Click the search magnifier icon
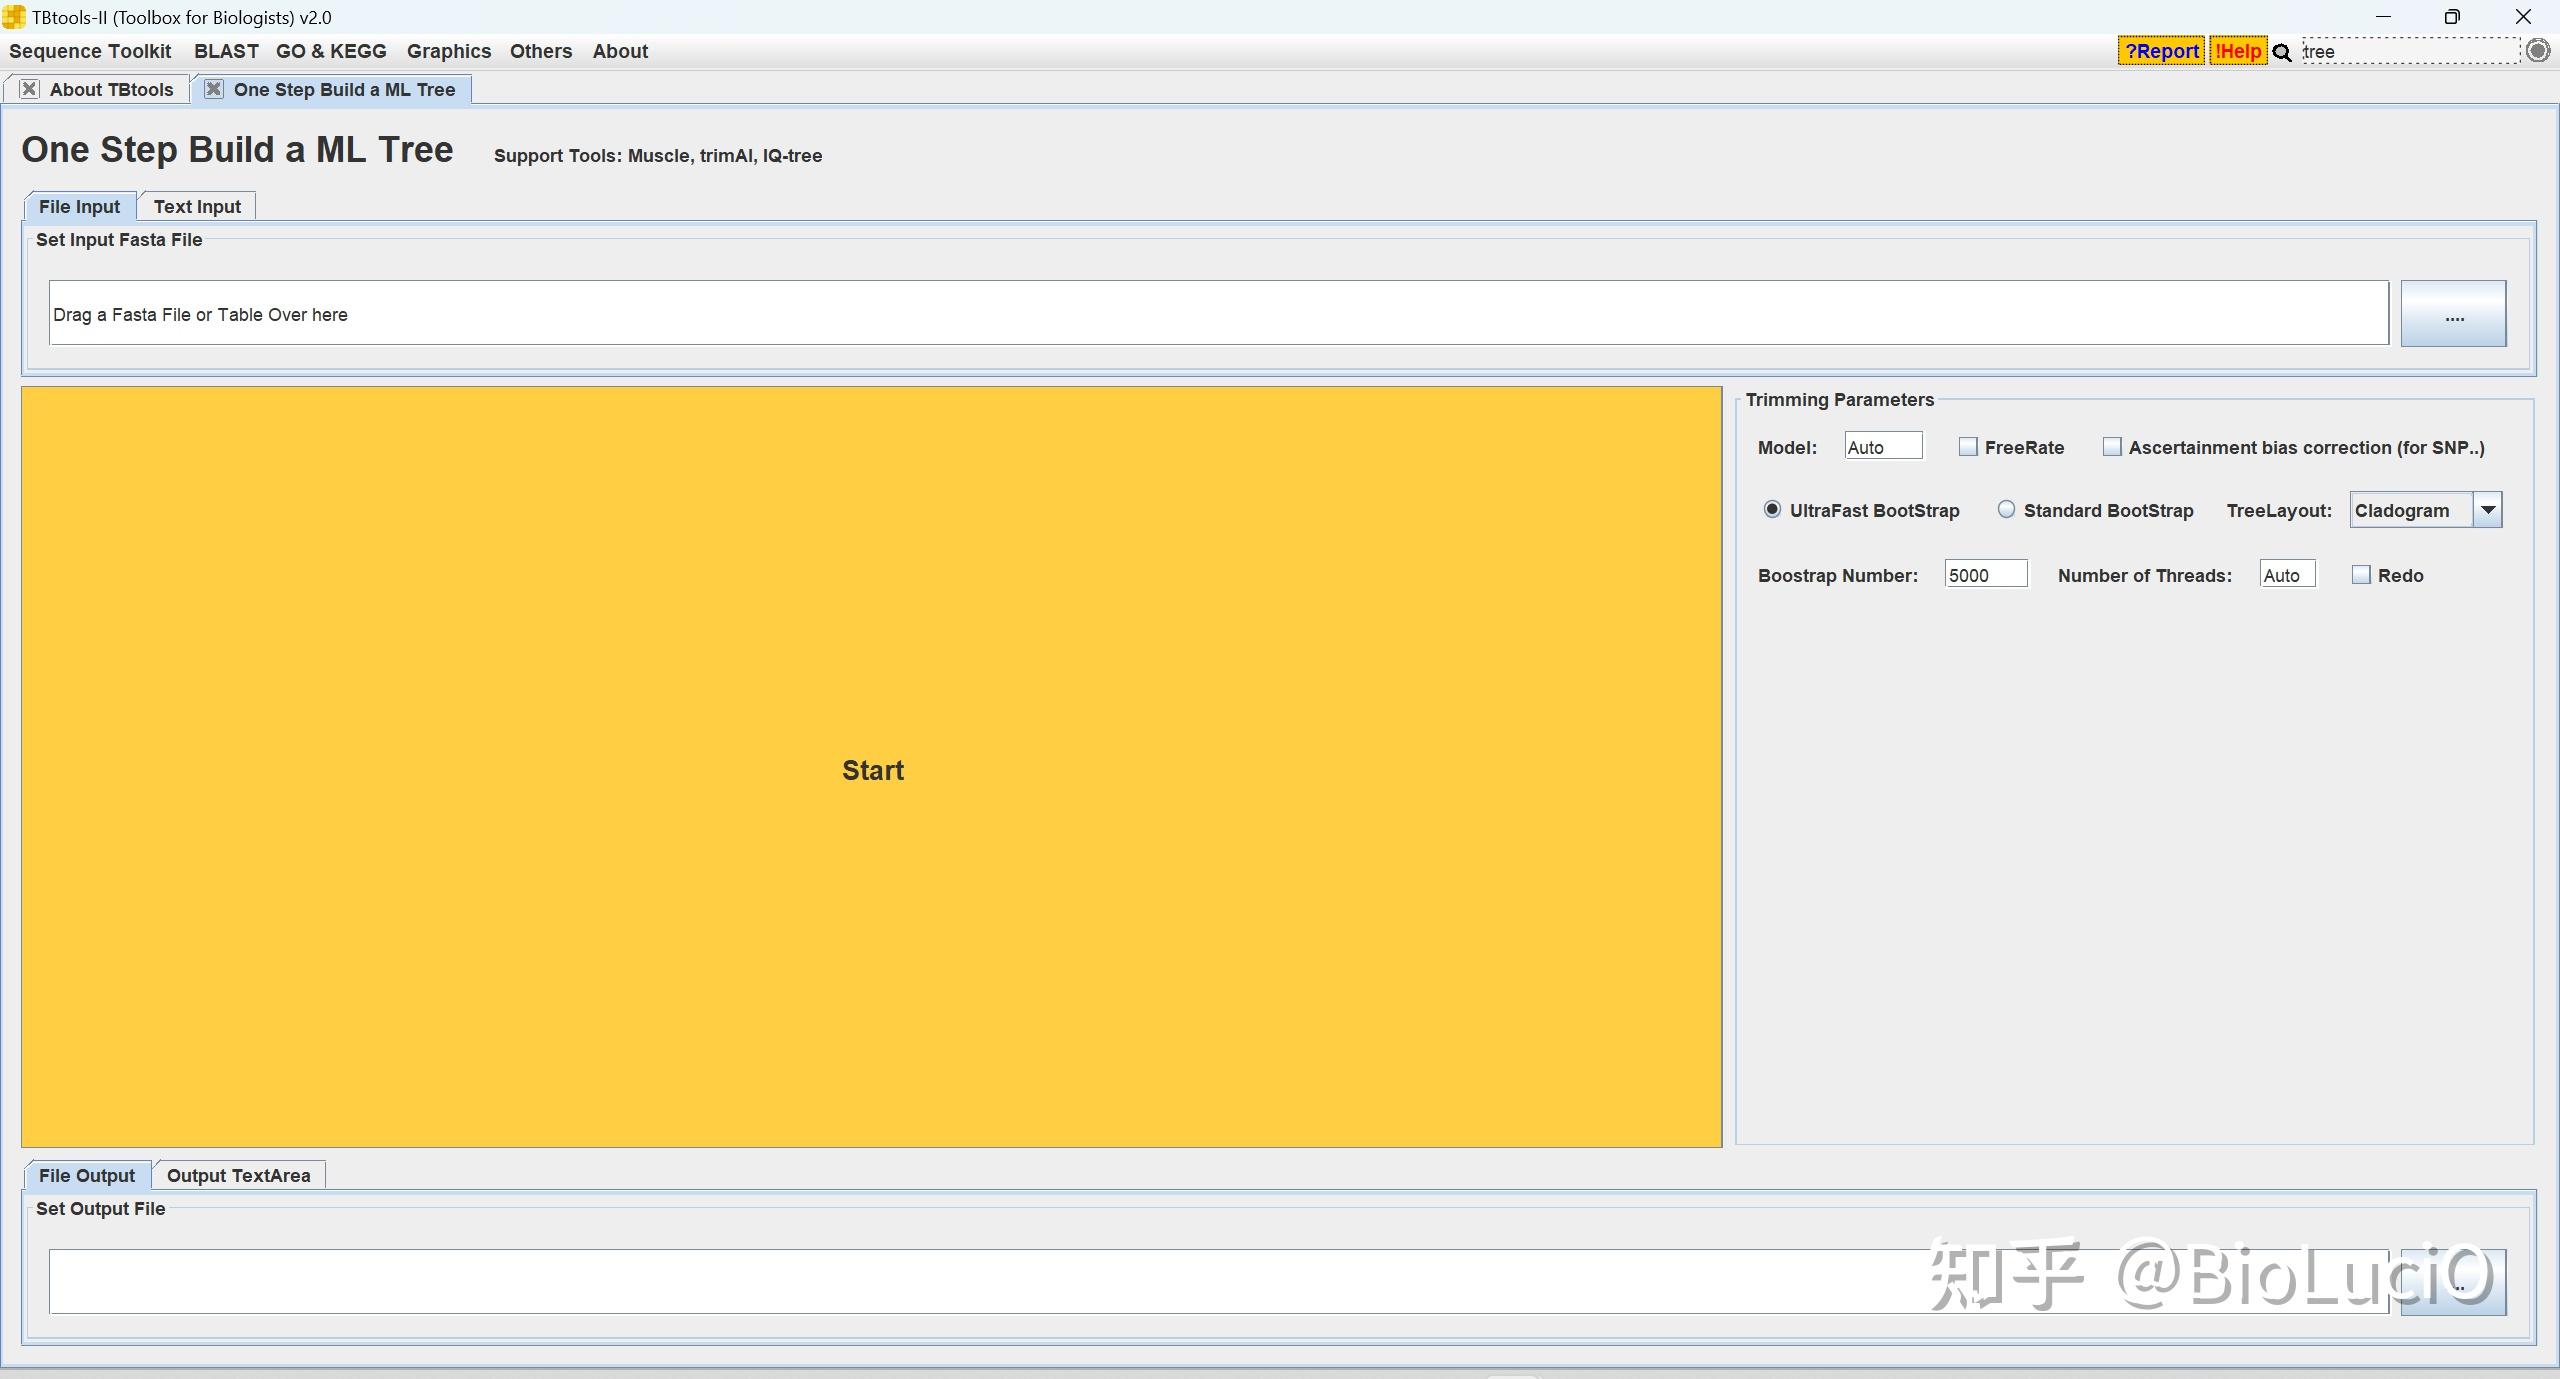Viewport: 2560px width, 1379px height. pos(2281,53)
